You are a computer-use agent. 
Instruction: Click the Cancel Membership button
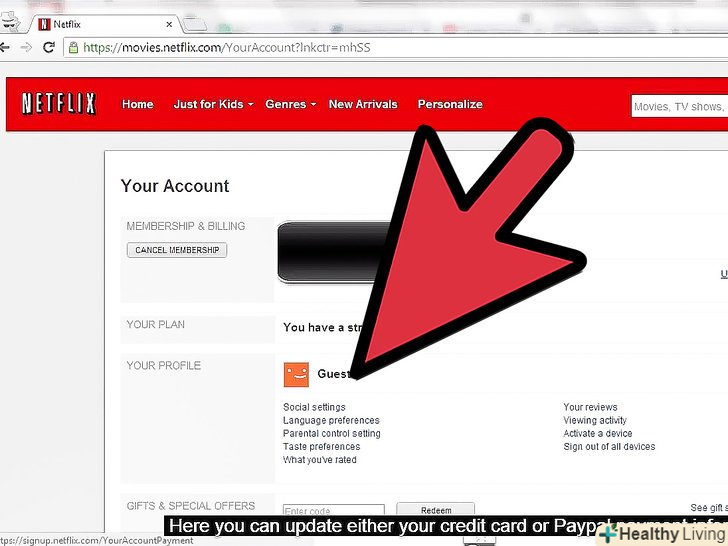(x=177, y=250)
